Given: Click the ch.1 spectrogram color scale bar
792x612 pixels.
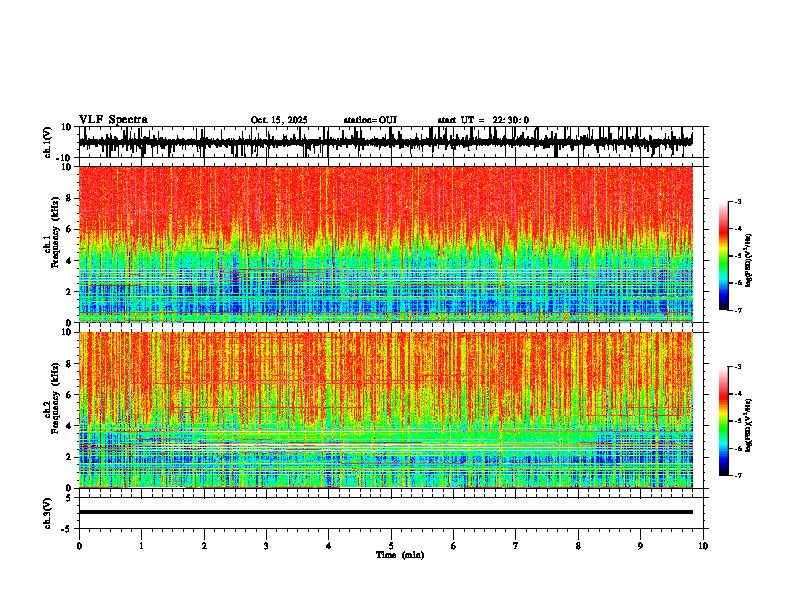Looking at the screenshot, I should (724, 256).
